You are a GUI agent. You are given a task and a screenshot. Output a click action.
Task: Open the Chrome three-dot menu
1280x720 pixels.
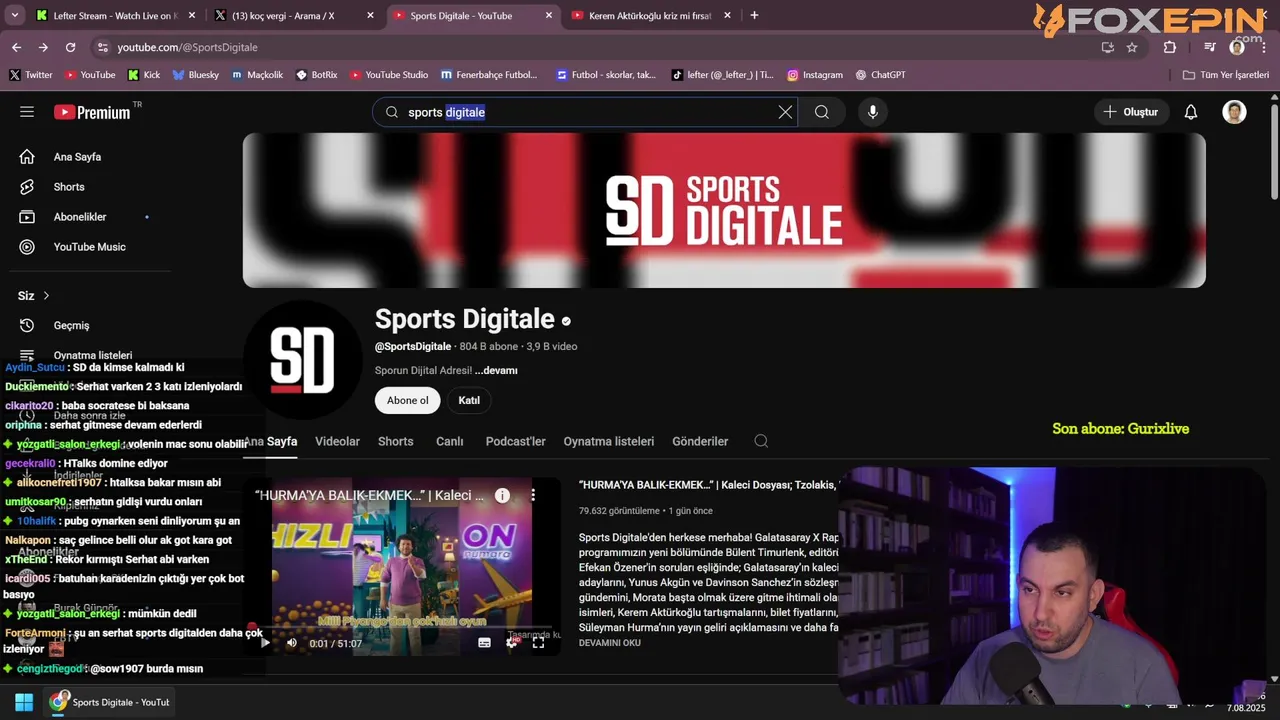point(1265,47)
